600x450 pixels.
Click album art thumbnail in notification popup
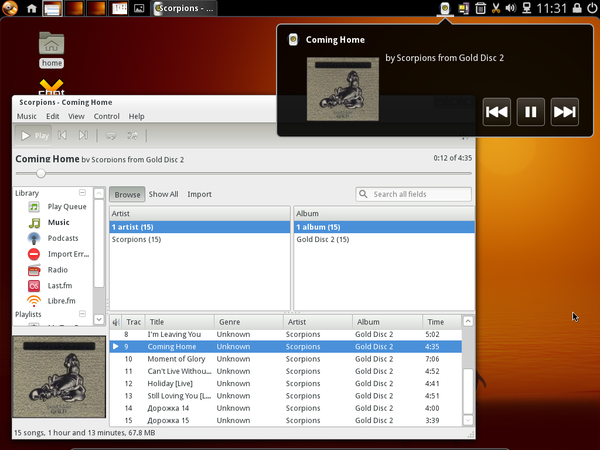point(343,89)
